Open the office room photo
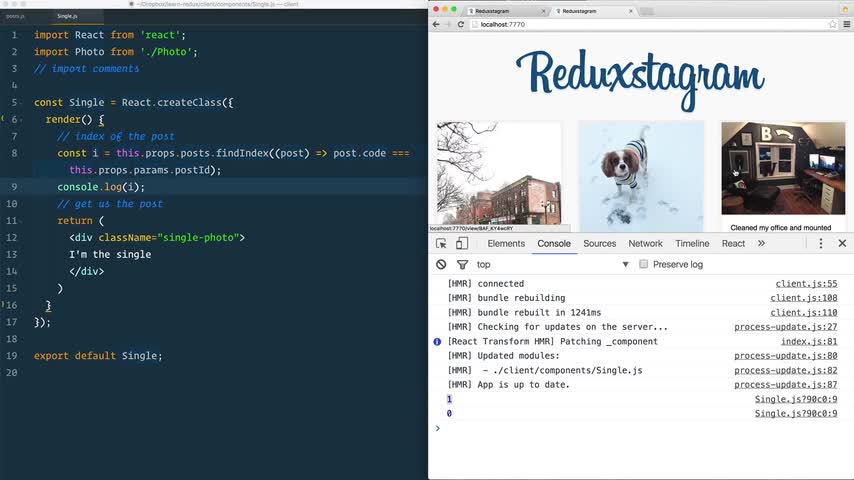Screen dimensions: 854x480 tap(783, 168)
